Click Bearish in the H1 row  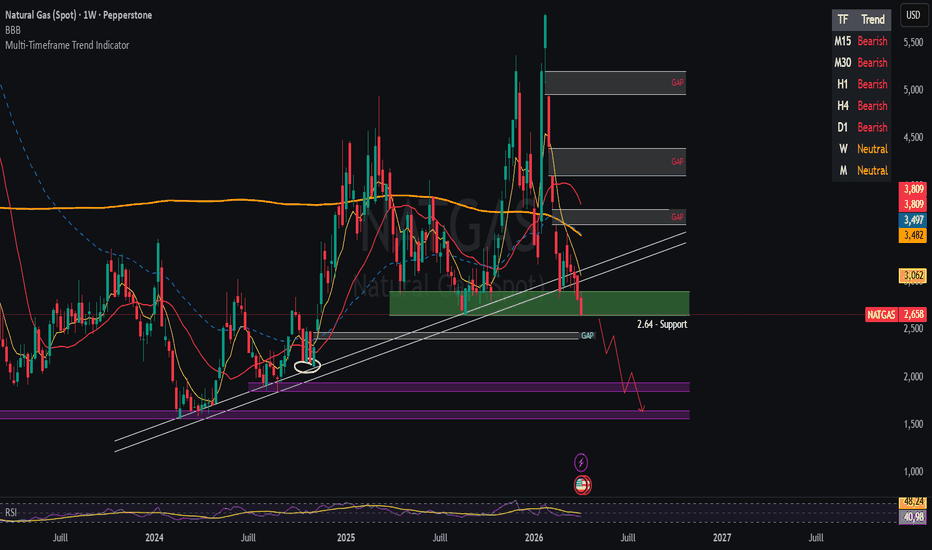(x=872, y=84)
